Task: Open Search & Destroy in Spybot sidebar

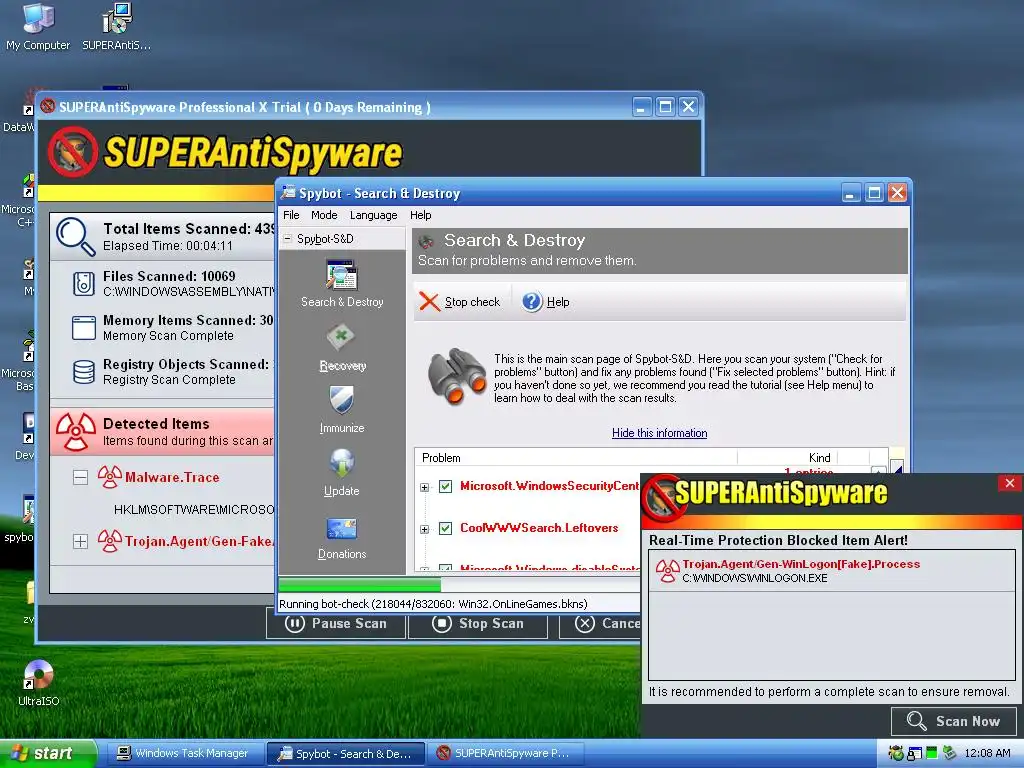Action: 342,283
